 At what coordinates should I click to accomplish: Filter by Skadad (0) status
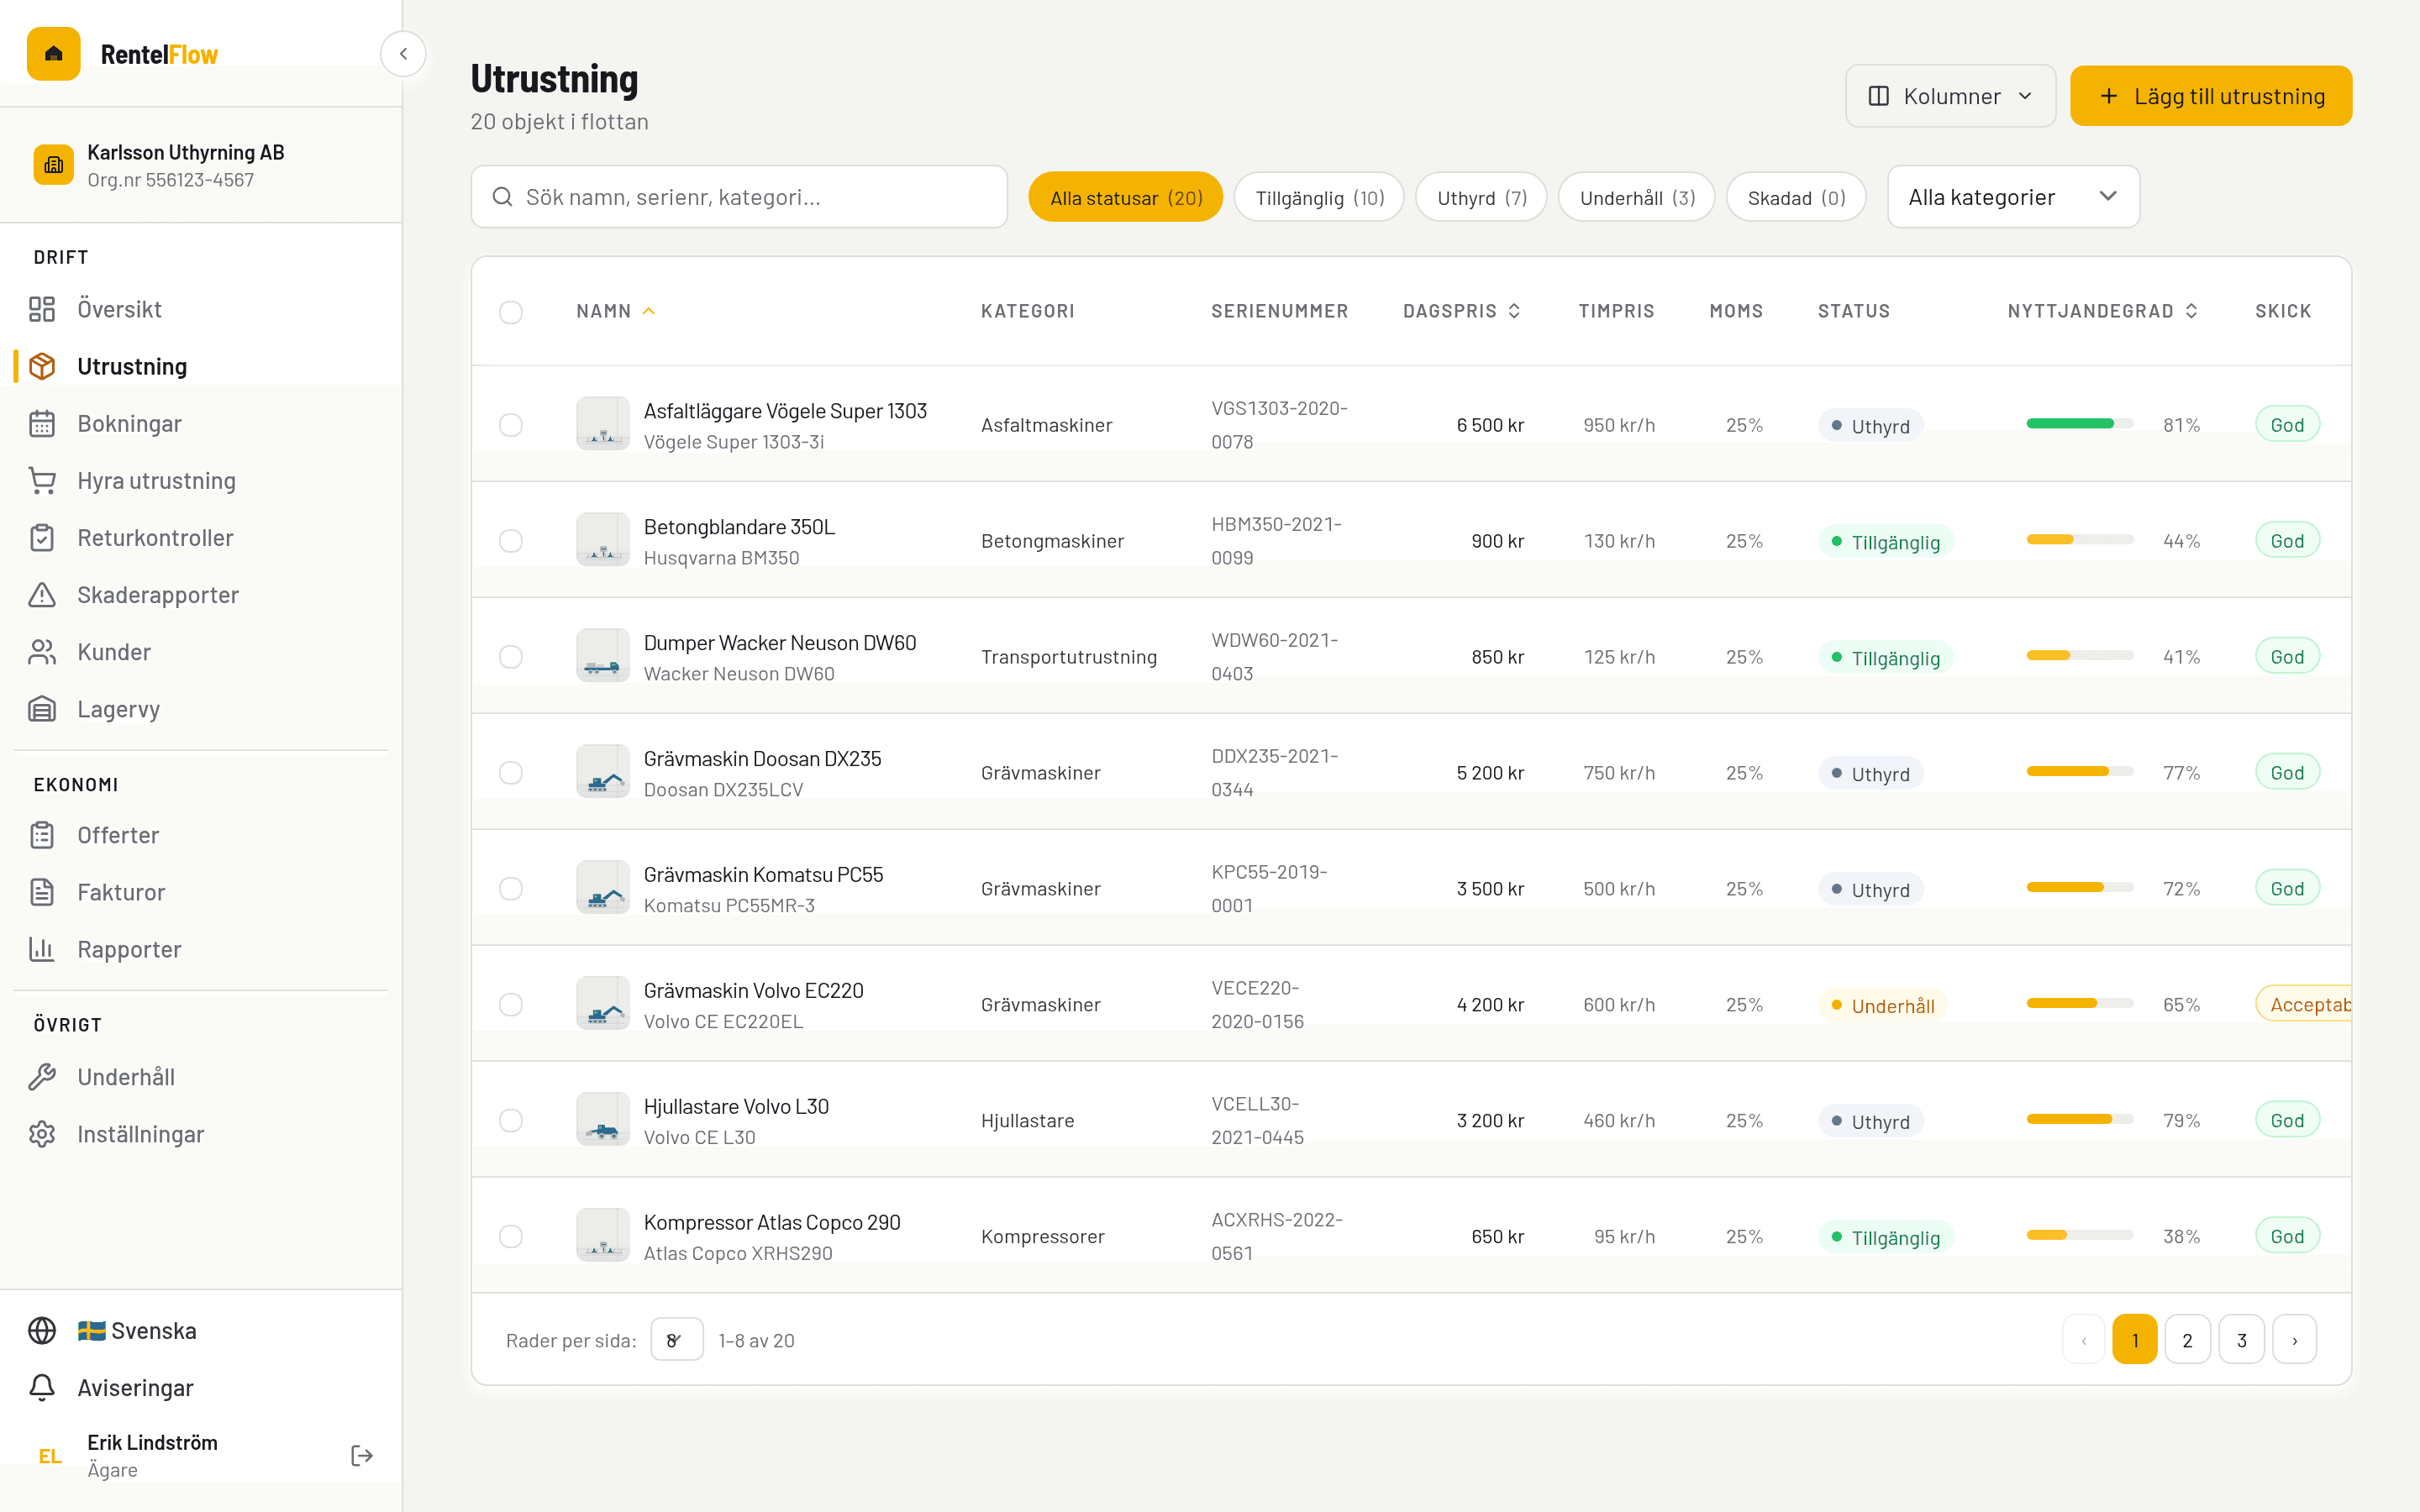tap(1796, 198)
